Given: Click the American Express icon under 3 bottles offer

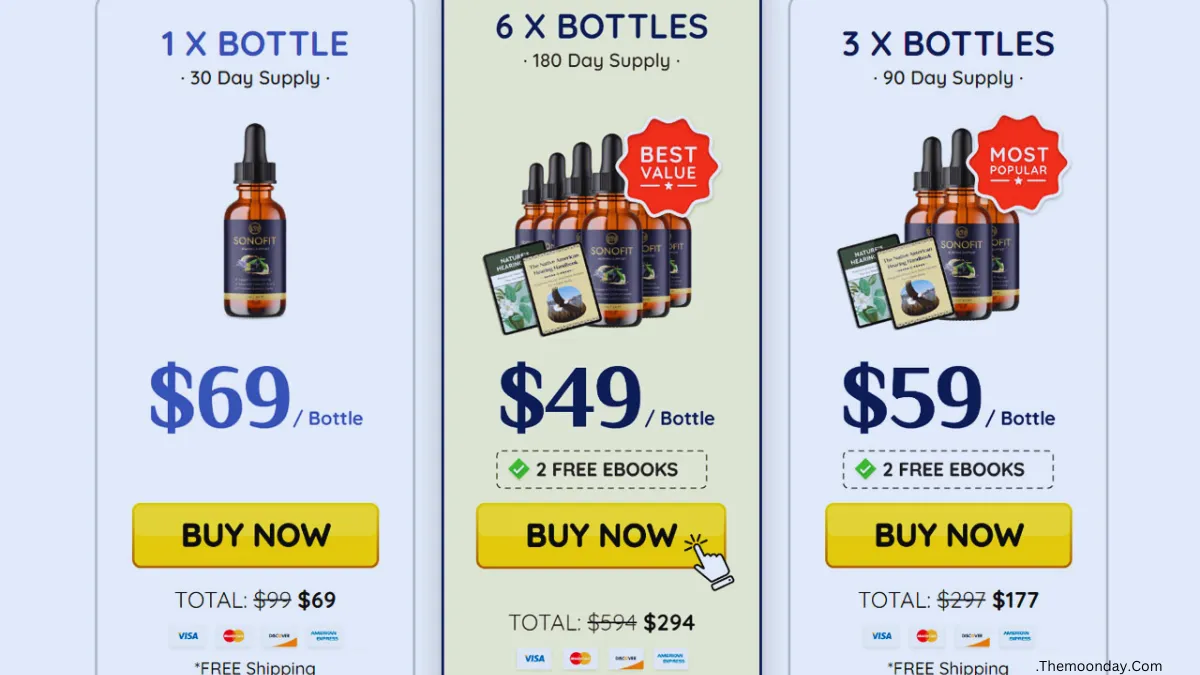Looking at the screenshot, I should [1019, 636].
